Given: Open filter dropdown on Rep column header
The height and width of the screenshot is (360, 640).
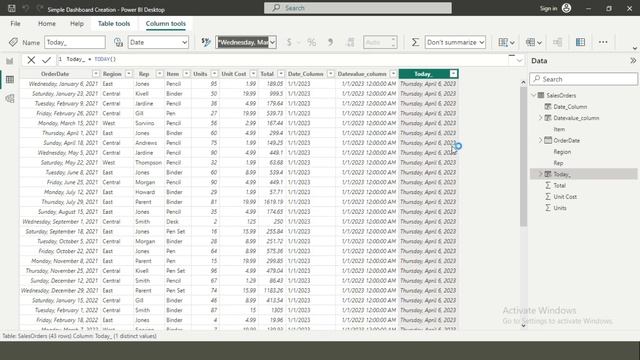Looking at the screenshot, I should [159, 74].
